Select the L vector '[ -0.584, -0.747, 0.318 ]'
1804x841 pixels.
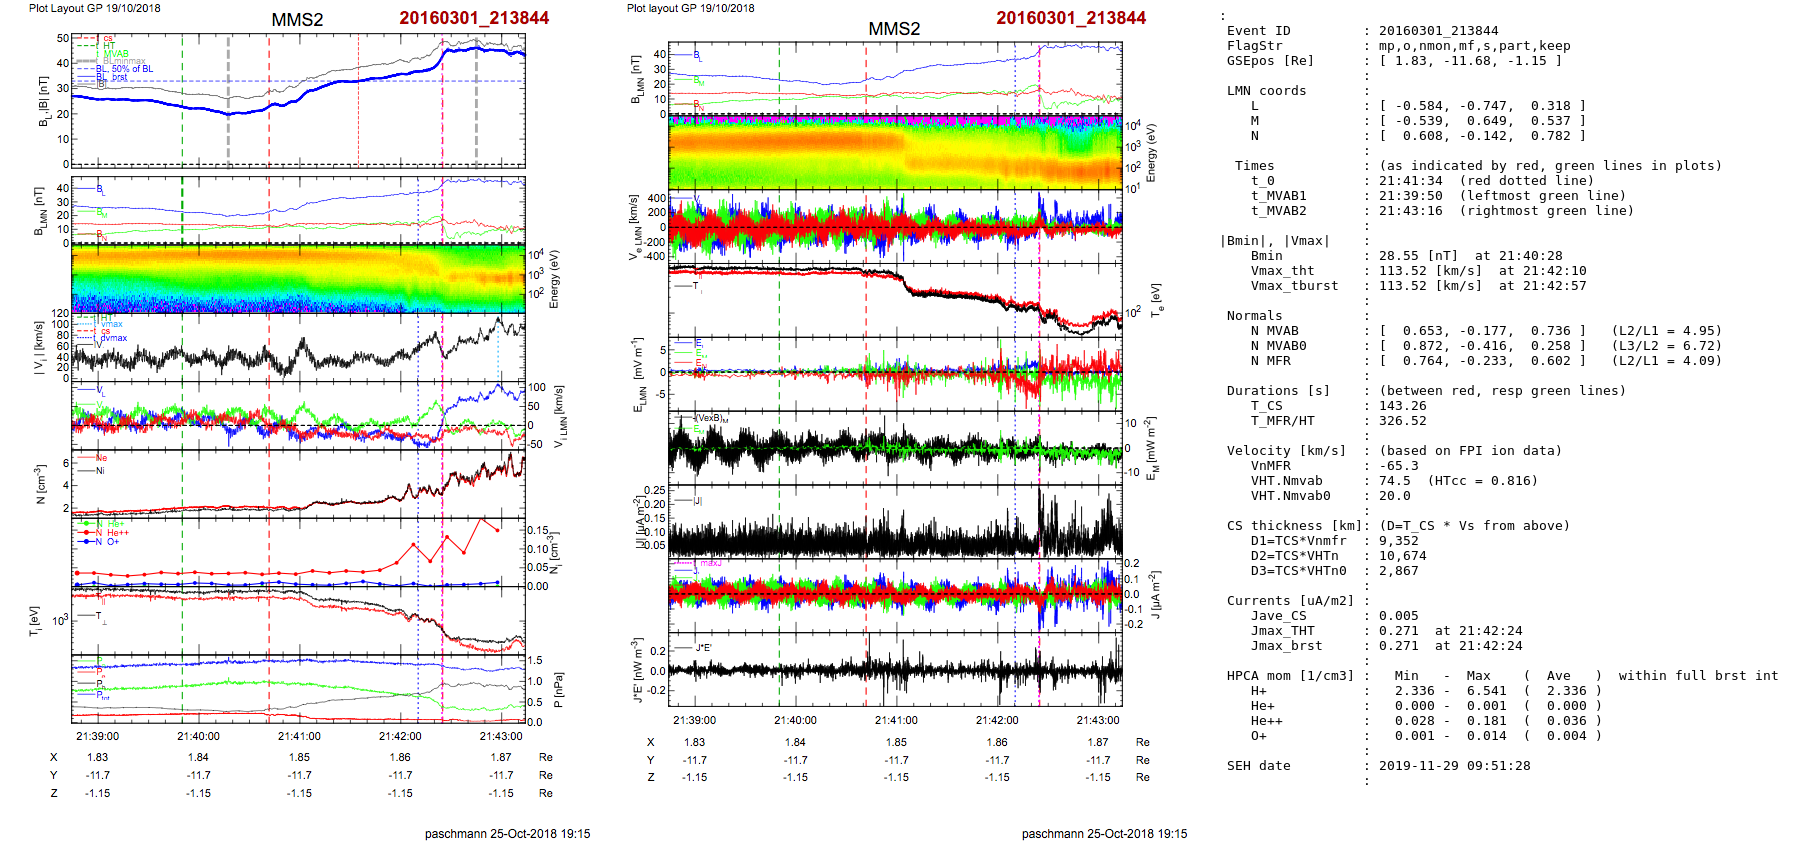[x=1482, y=106]
